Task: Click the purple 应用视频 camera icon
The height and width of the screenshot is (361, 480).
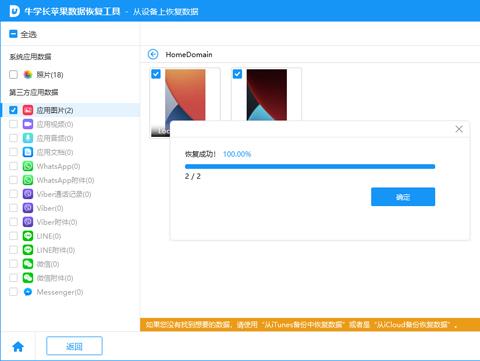Action: (x=28, y=124)
